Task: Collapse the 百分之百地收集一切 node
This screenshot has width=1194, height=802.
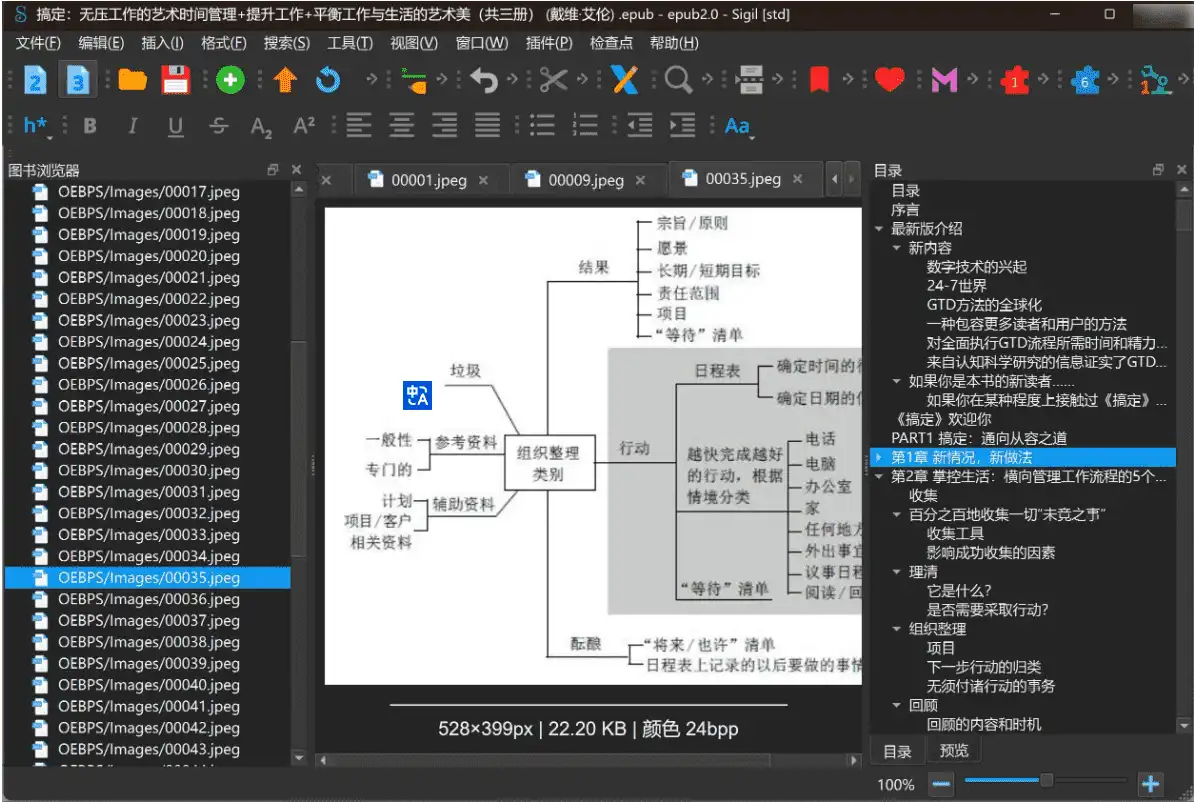Action: click(896, 515)
